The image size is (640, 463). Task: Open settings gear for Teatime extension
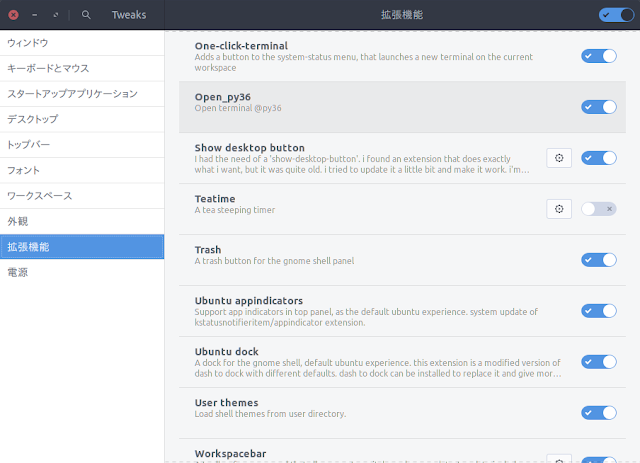559,209
